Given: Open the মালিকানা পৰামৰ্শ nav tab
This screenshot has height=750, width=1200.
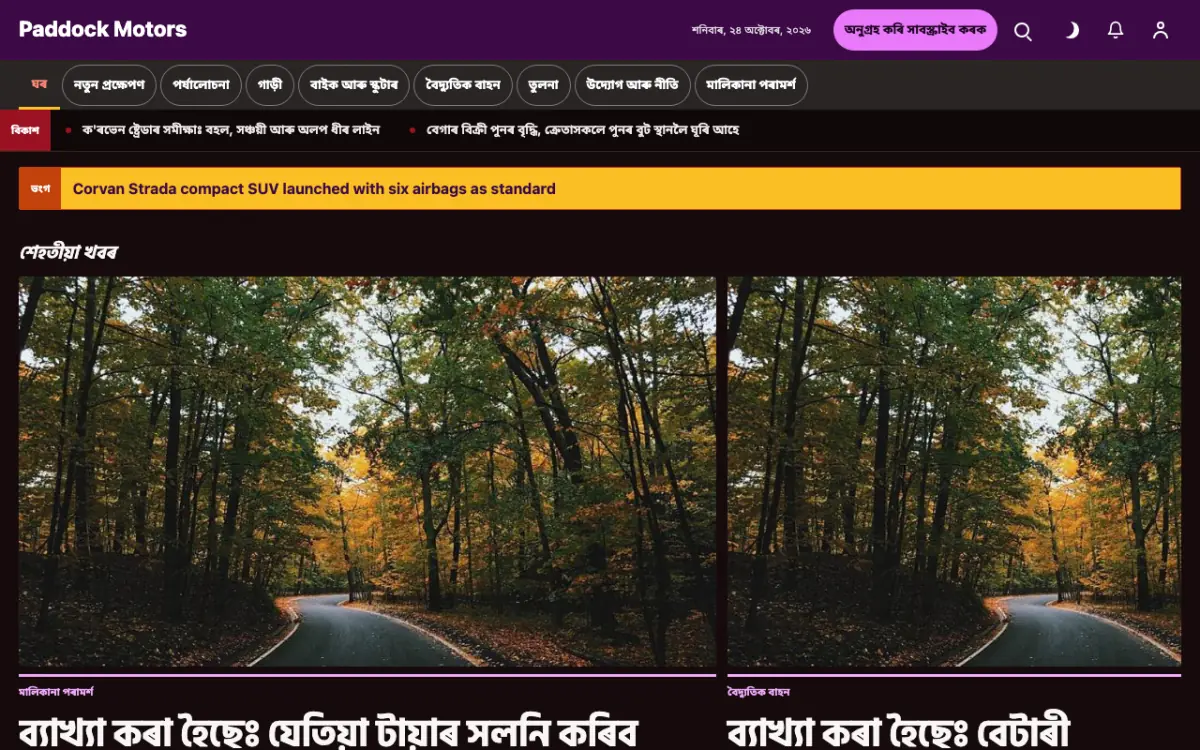Looking at the screenshot, I should click(x=751, y=85).
